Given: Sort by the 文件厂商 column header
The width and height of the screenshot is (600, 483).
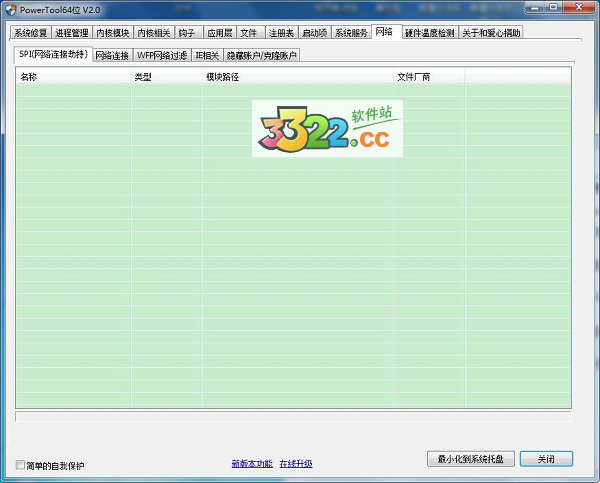Looking at the screenshot, I should coord(429,77).
